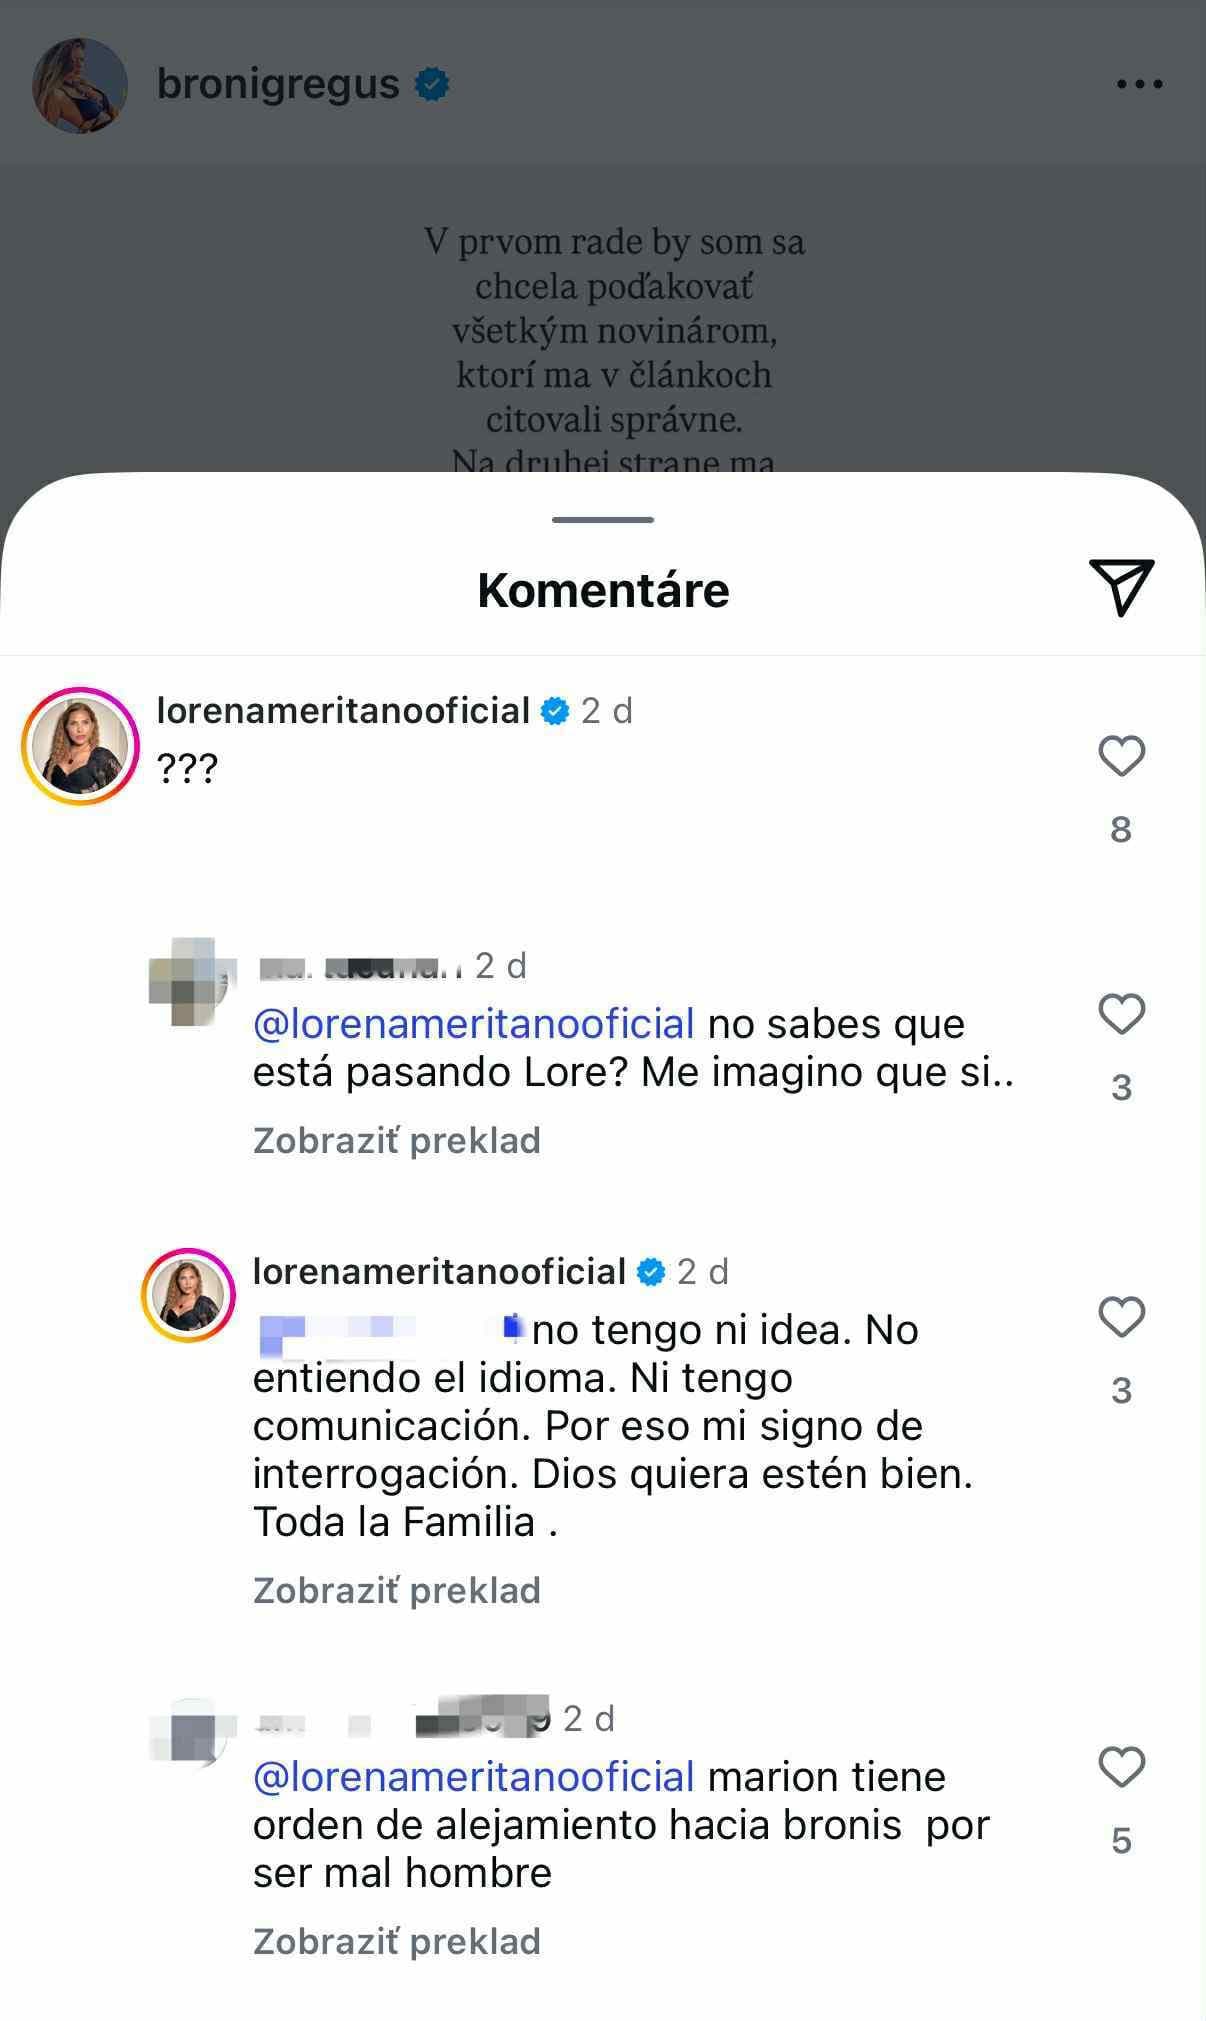Open lorenameritanooficial username on top comment
Image resolution: width=1206 pixels, height=2021 pixels.
click(343, 711)
